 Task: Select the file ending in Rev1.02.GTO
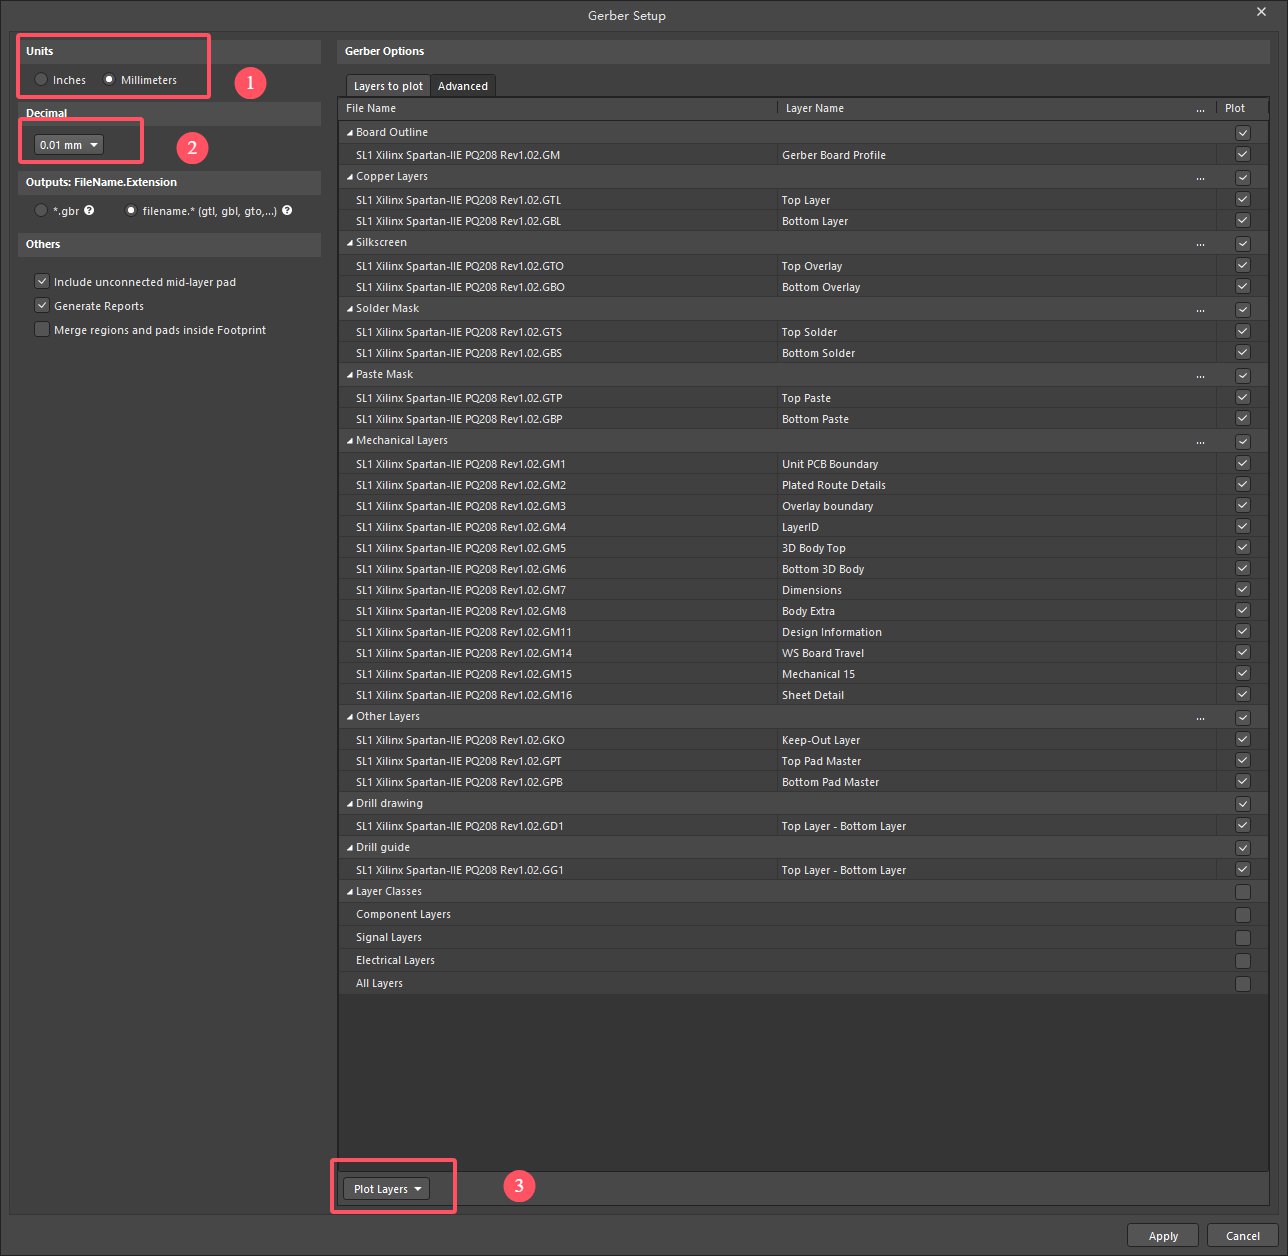[460, 266]
